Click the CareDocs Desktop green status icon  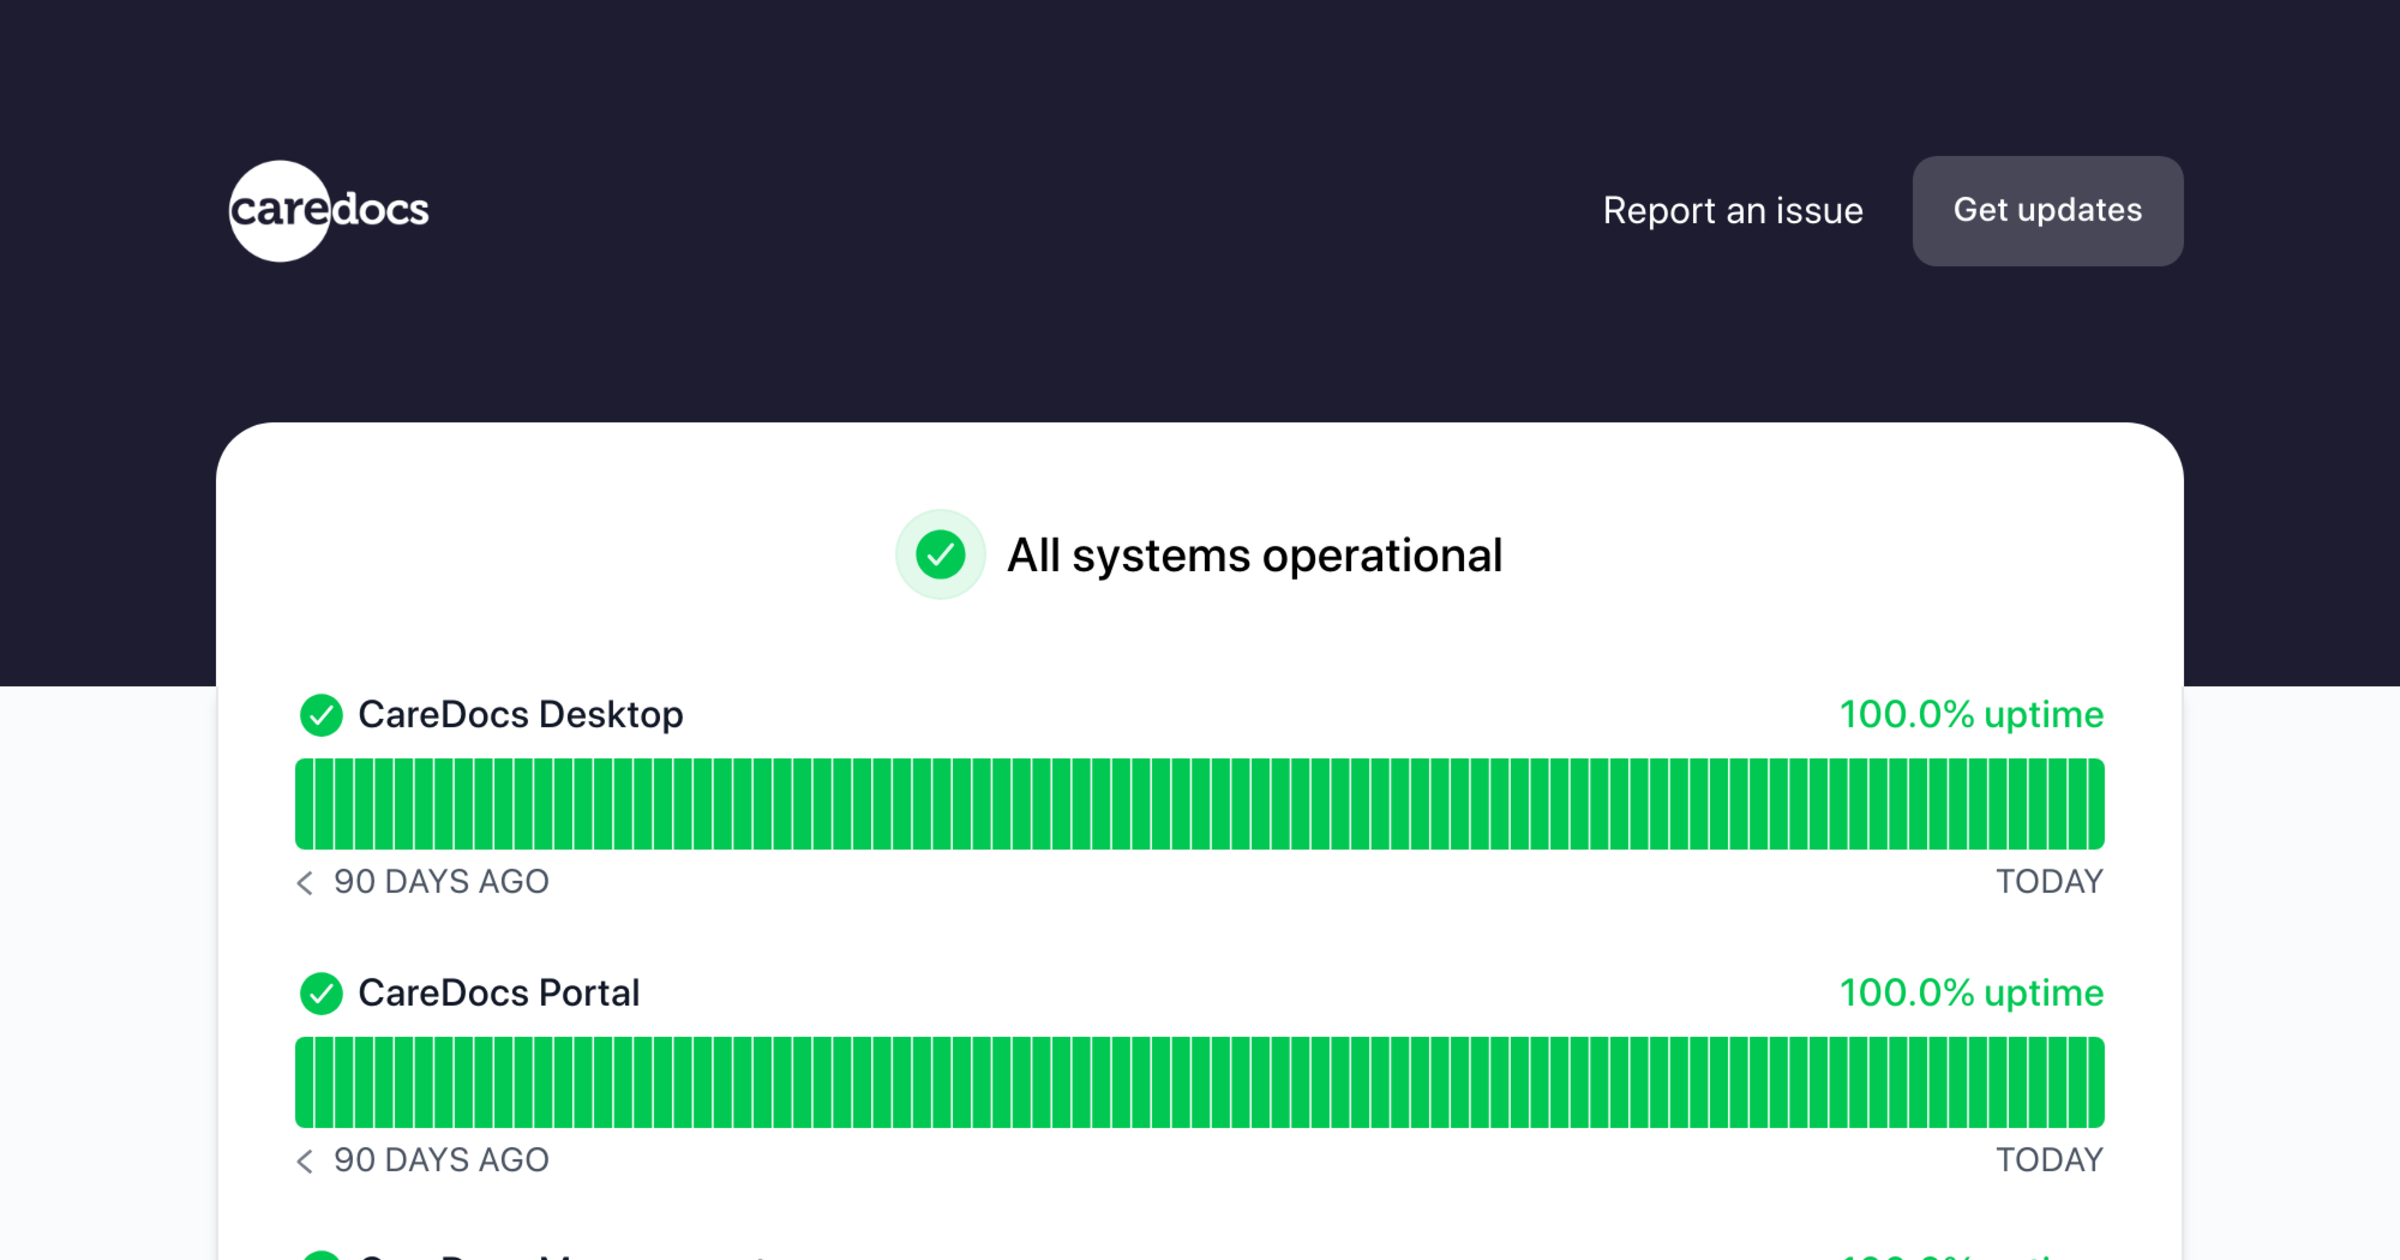click(321, 715)
